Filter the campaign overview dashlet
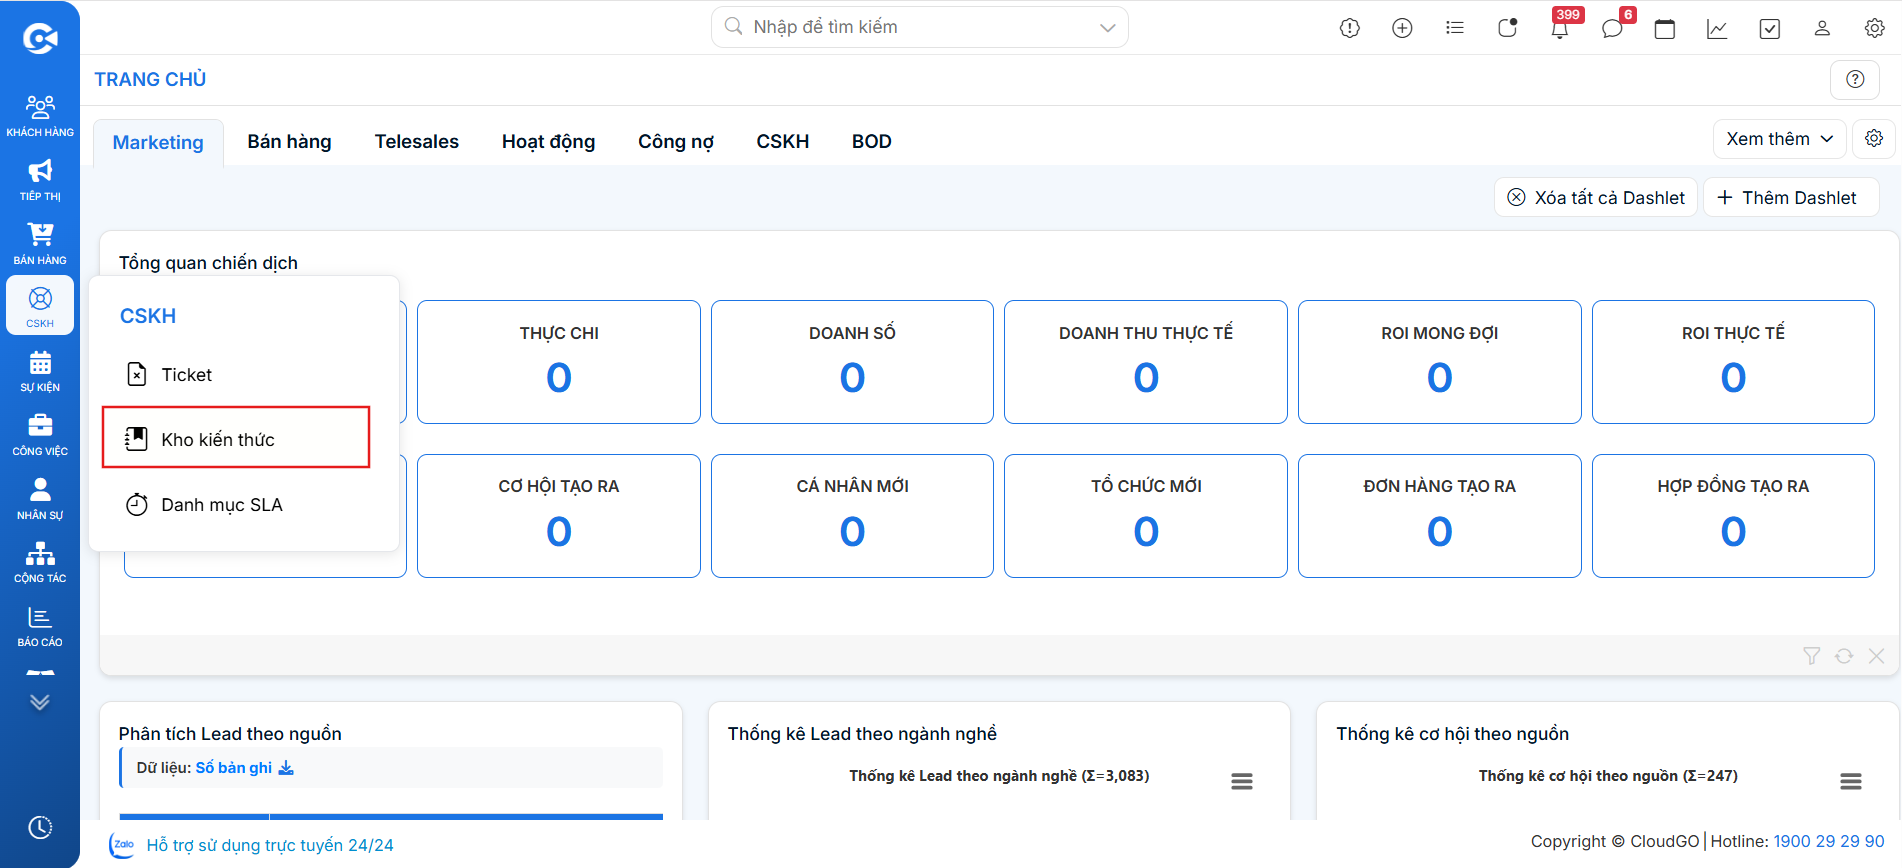Image resolution: width=1902 pixels, height=868 pixels. tap(1811, 656)
